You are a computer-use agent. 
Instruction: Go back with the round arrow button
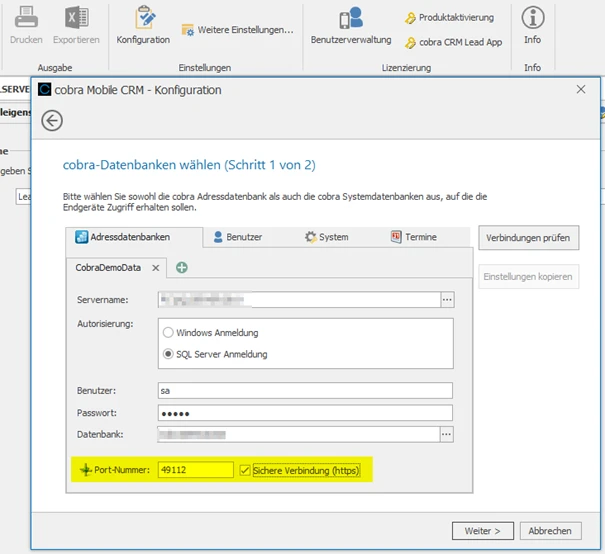(x=52, y=120)
